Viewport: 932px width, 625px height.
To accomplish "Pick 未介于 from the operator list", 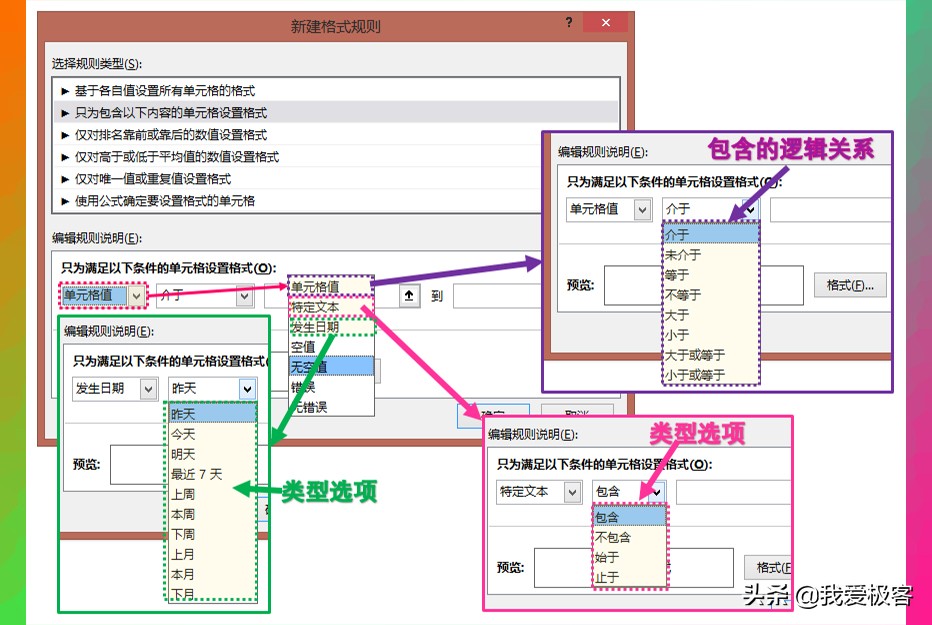I will tap(711, 255).
